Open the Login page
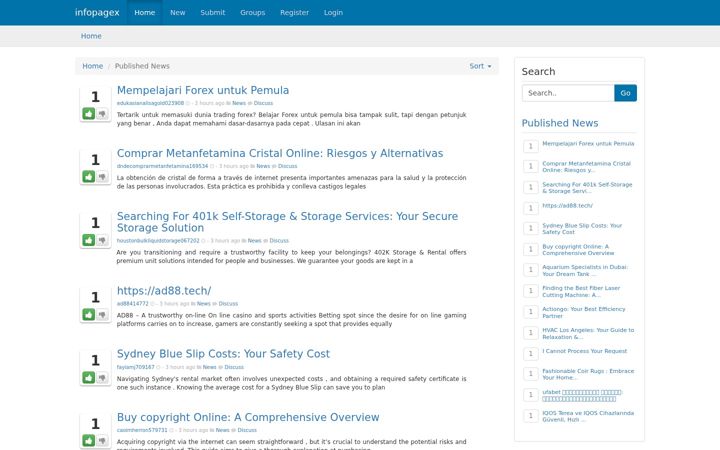Image resolution: width=720 pixels, height=450 pixels. [x=333, y=12]
